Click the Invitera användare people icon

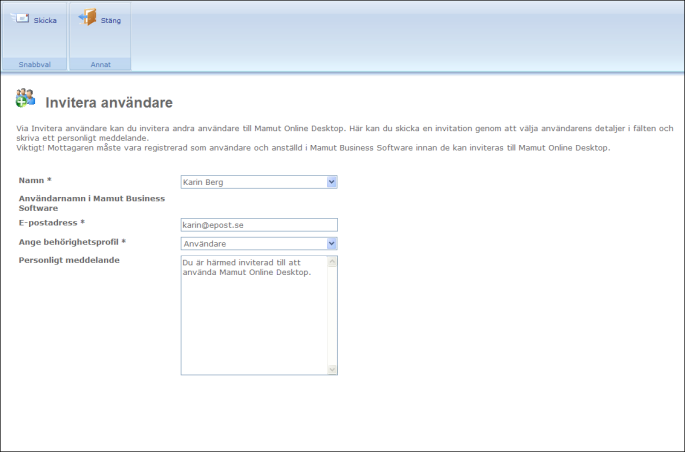pyautogui.click(x=25, y=98)
